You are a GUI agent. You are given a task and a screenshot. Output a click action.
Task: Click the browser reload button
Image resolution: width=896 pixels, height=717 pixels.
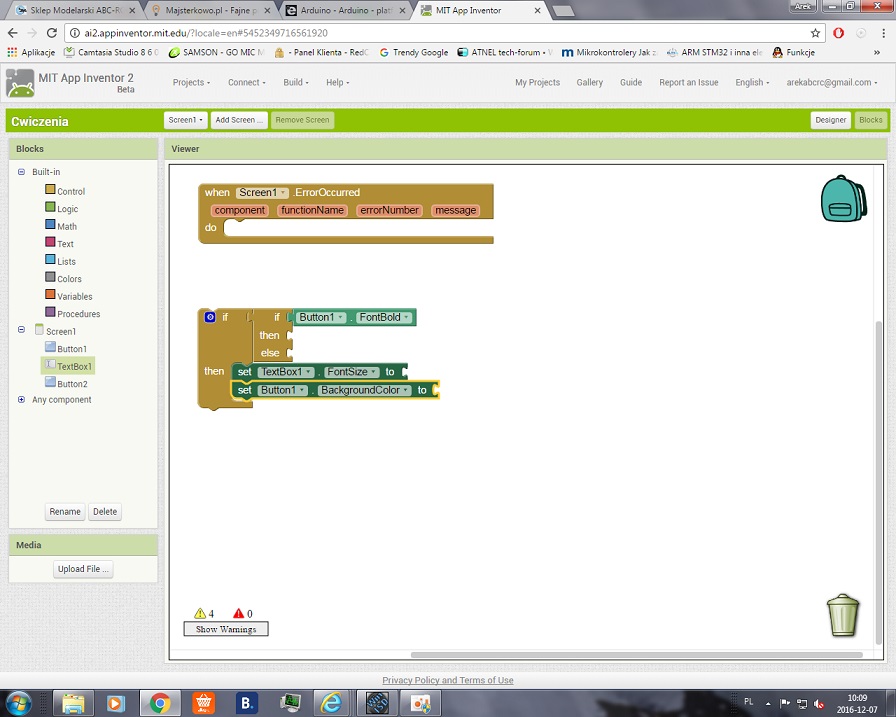point(51,33)
